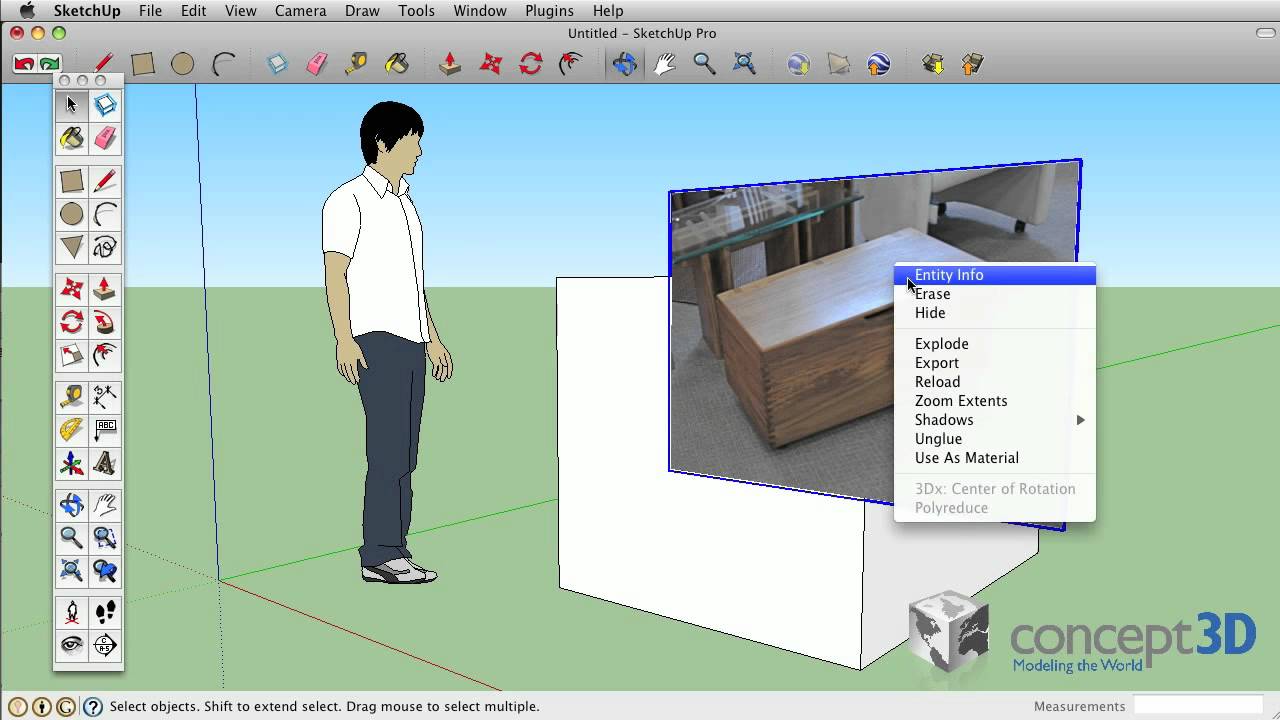
Task: Click the help question mark in the status bar
Action: tap(92, 707)
